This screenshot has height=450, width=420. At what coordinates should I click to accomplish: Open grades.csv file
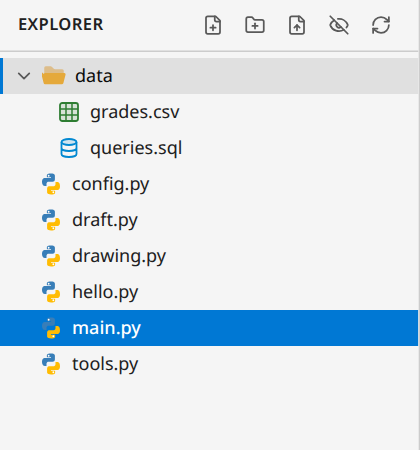click(x=135, y=112)
